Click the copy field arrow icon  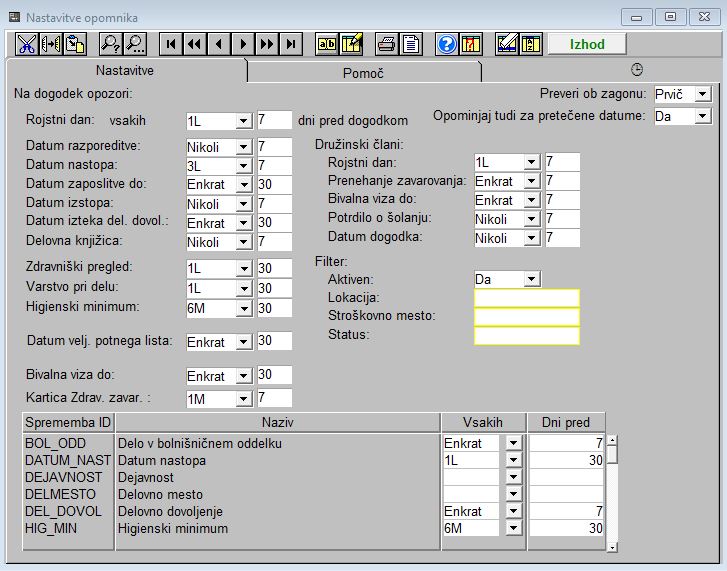51,44
